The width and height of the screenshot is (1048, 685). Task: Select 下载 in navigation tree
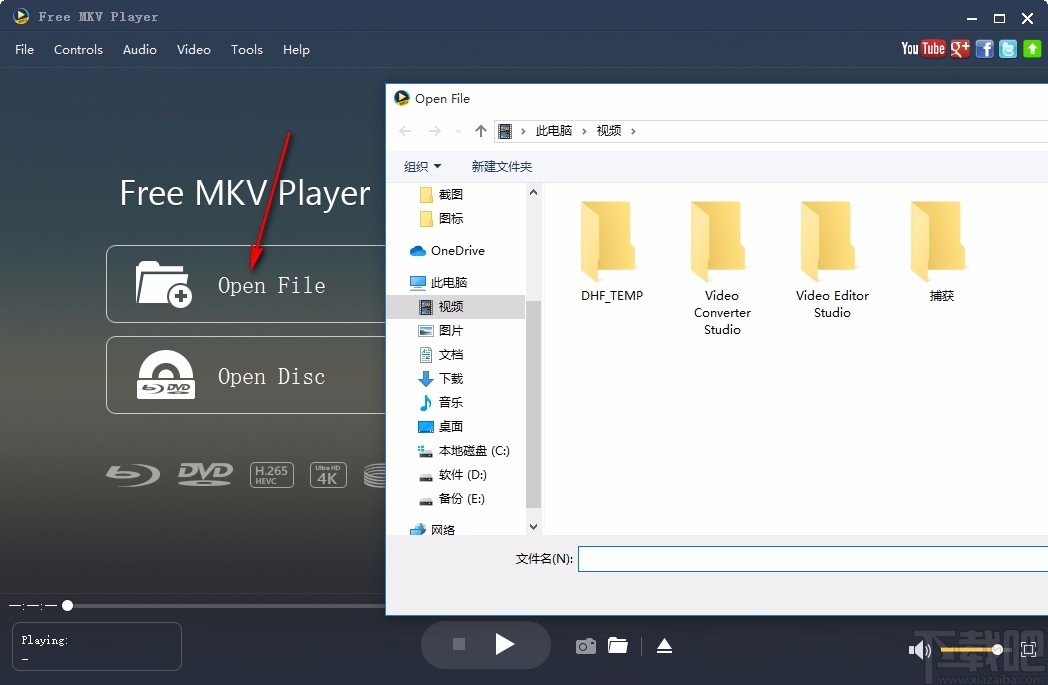click(x=440, y=379)
